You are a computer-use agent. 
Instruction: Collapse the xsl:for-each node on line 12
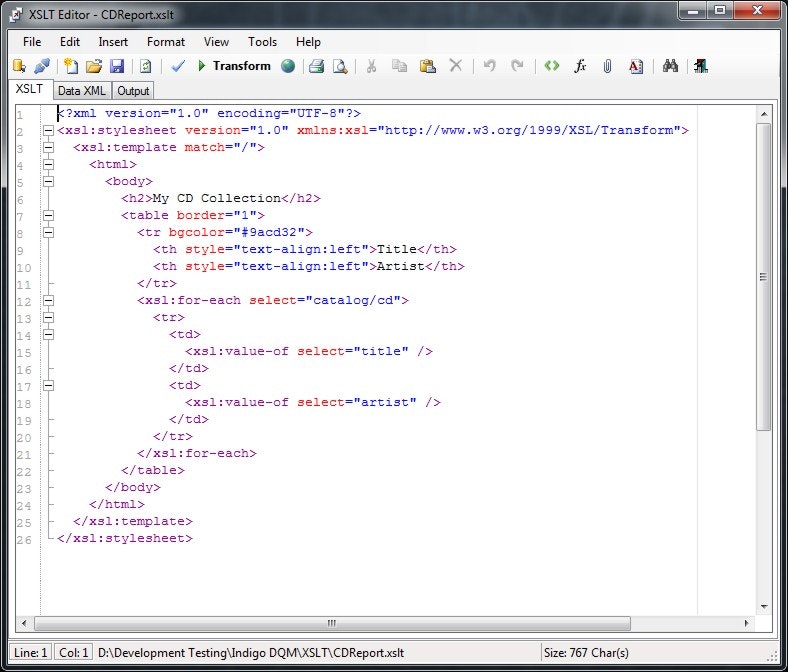click(48, 301)
